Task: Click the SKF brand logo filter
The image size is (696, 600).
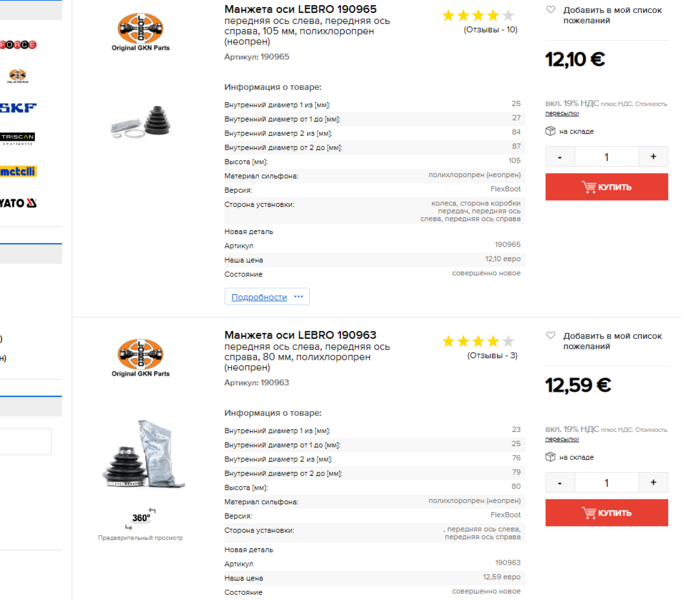Action: [17, 106]
